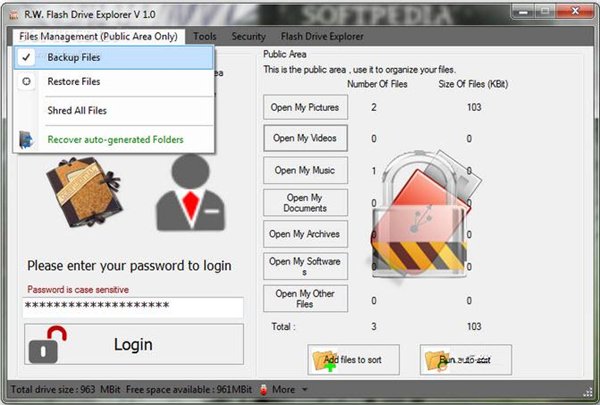Click the total file count 3
This screenshot has width=600, height=405.
coord(374,327)
